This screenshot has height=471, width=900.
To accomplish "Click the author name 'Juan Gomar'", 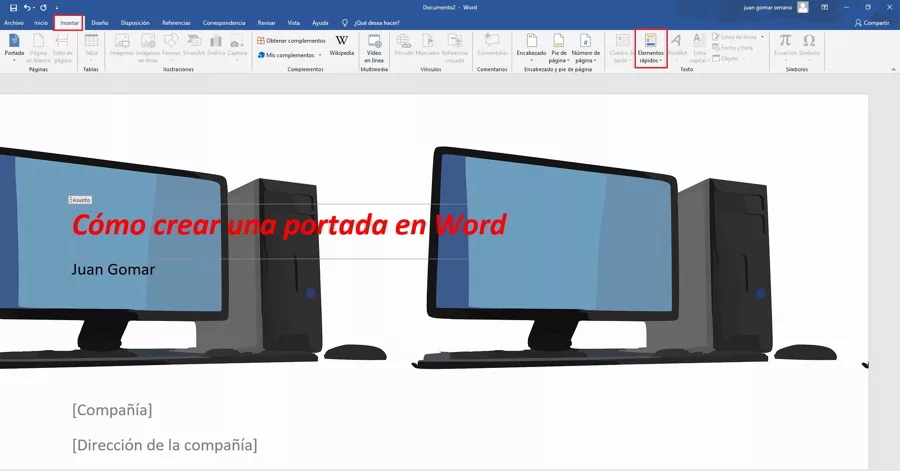I will [113, 270].
